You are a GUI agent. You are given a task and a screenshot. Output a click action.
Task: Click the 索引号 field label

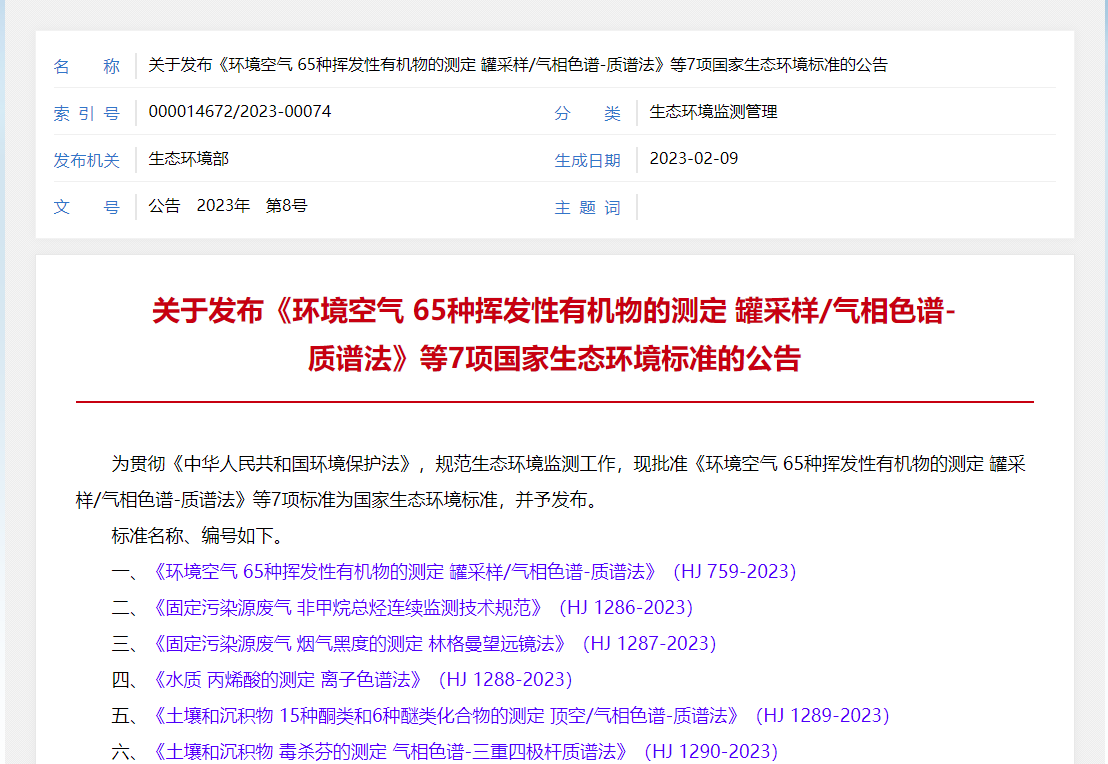(86, 113)
